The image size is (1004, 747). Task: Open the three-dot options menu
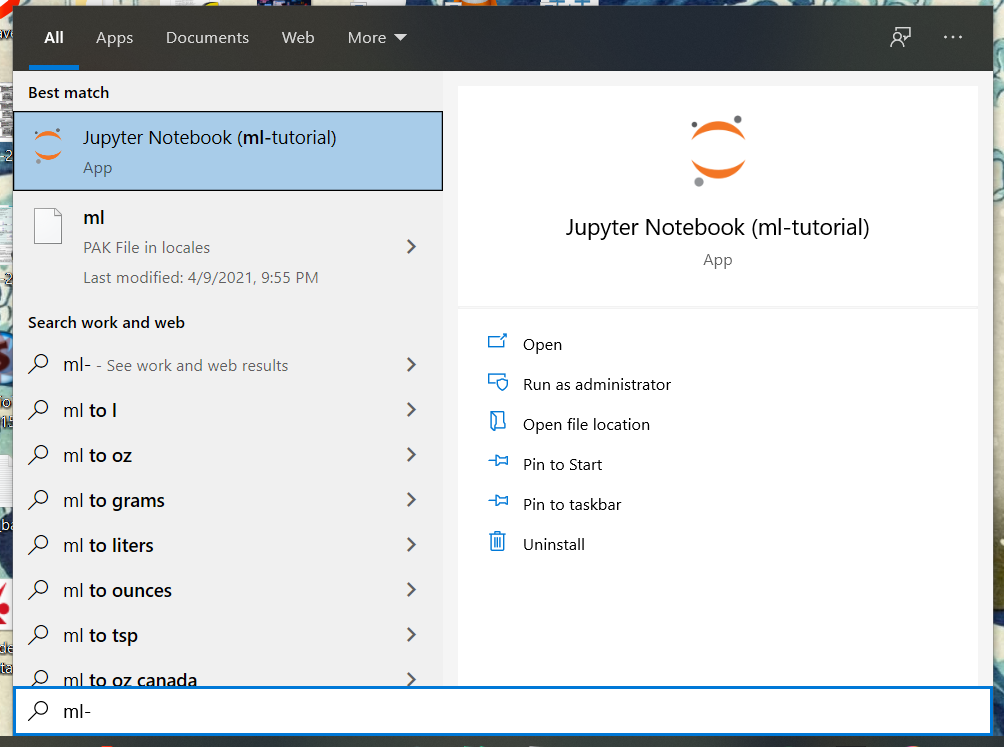[x=953, y=37]
